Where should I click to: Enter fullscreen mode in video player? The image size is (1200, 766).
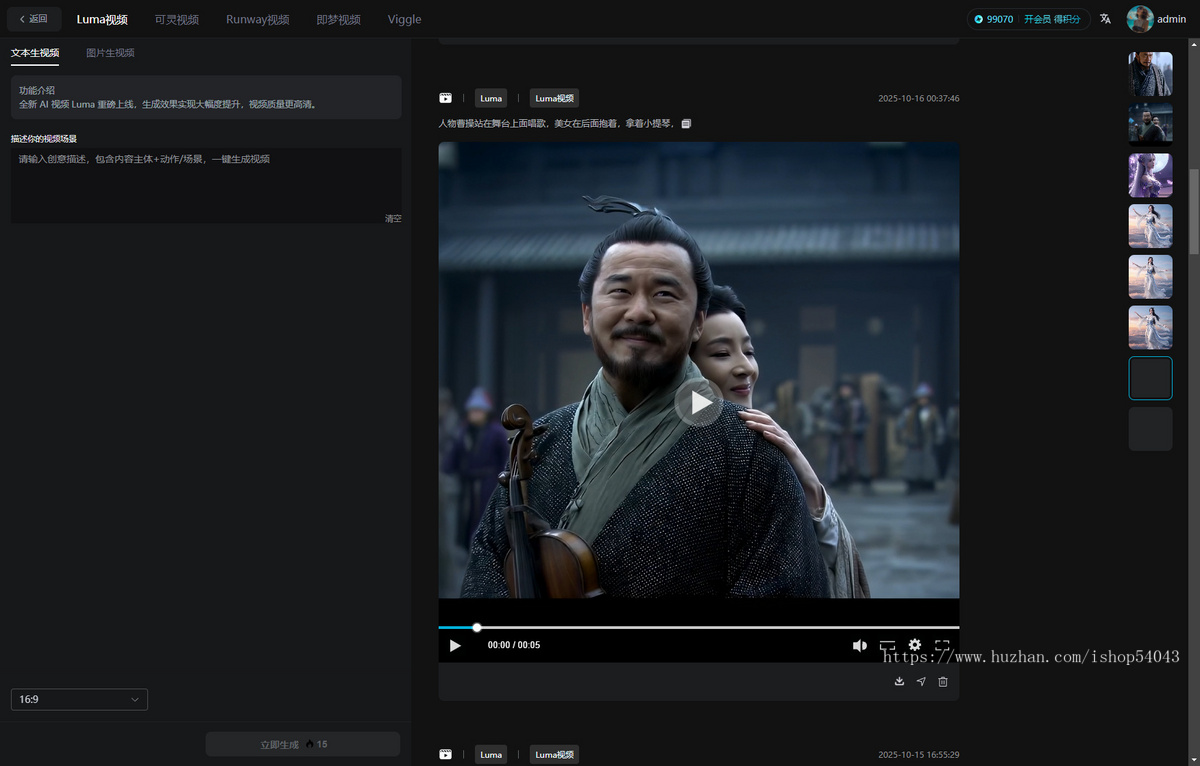tap(941, 645)
